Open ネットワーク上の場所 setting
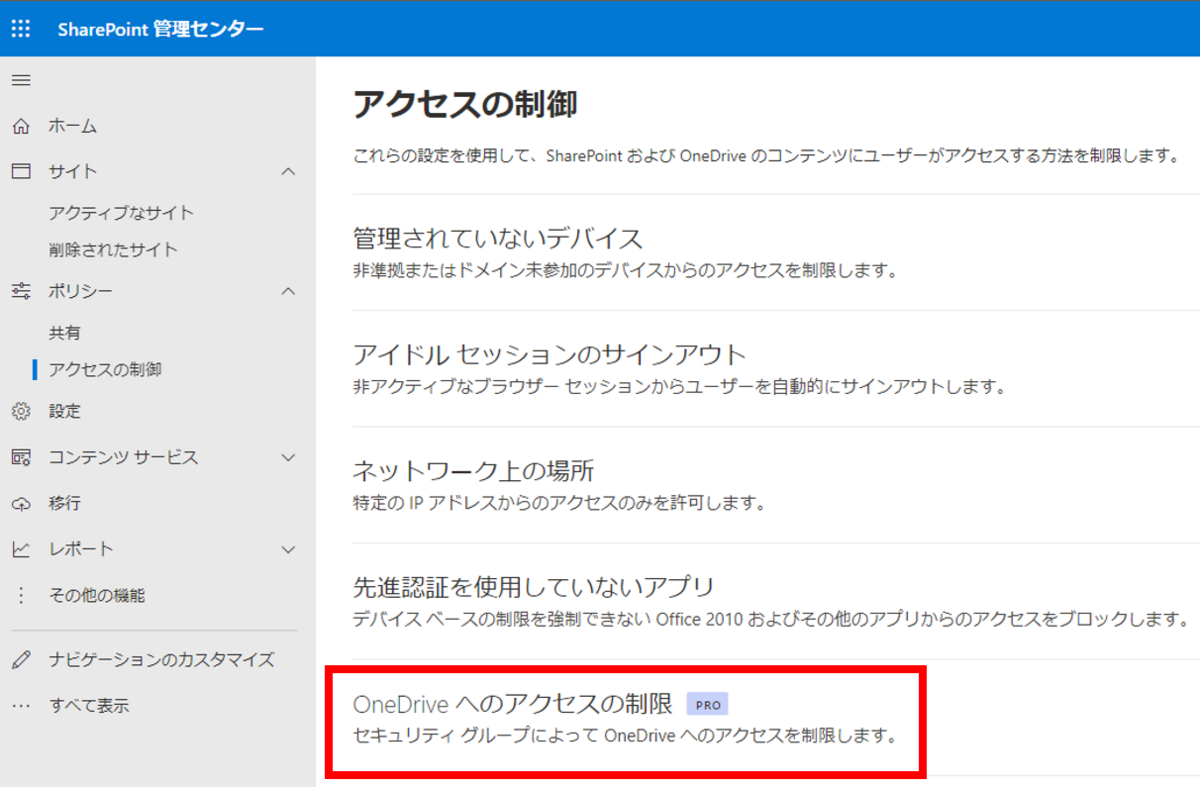 pos(474,470)
